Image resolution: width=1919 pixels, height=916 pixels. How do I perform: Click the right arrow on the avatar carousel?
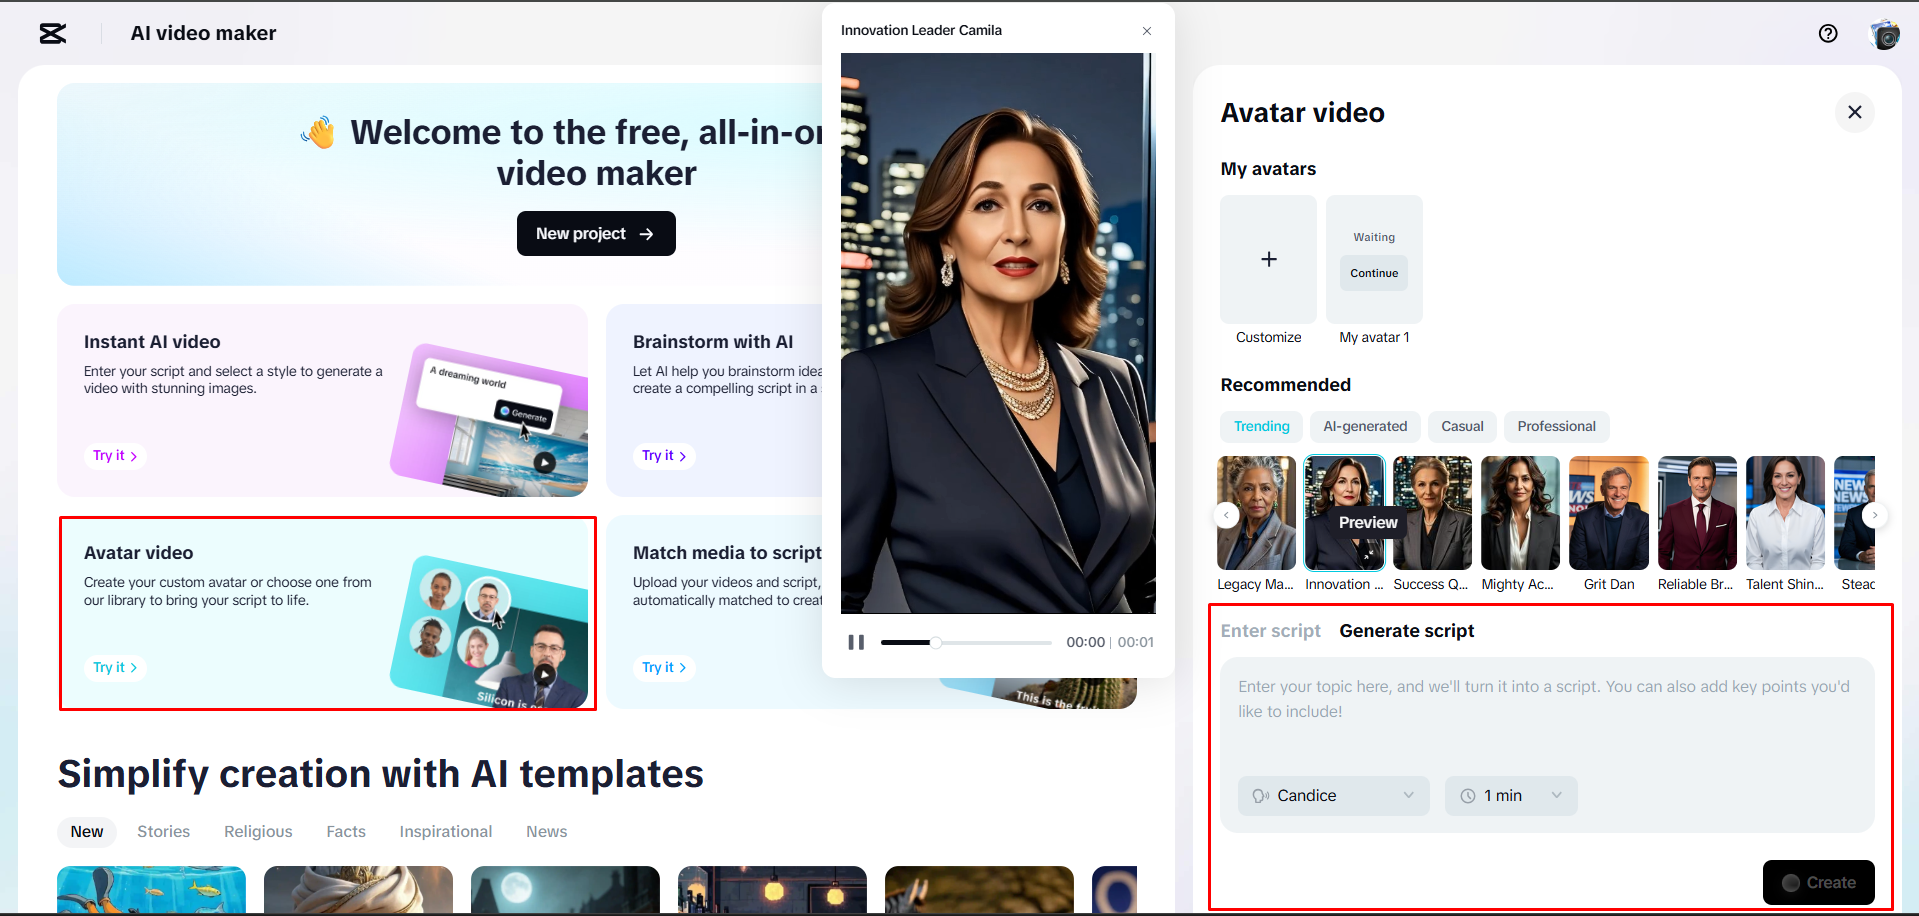[x=1875, y=514]
